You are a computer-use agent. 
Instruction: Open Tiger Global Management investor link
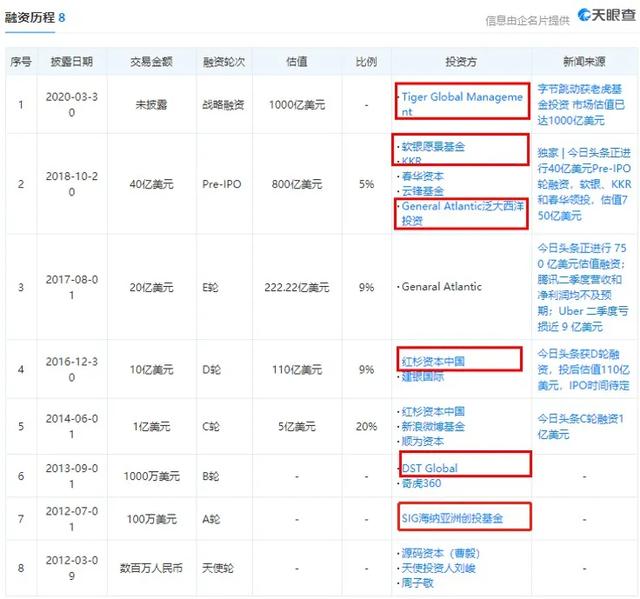click(462, 104)
